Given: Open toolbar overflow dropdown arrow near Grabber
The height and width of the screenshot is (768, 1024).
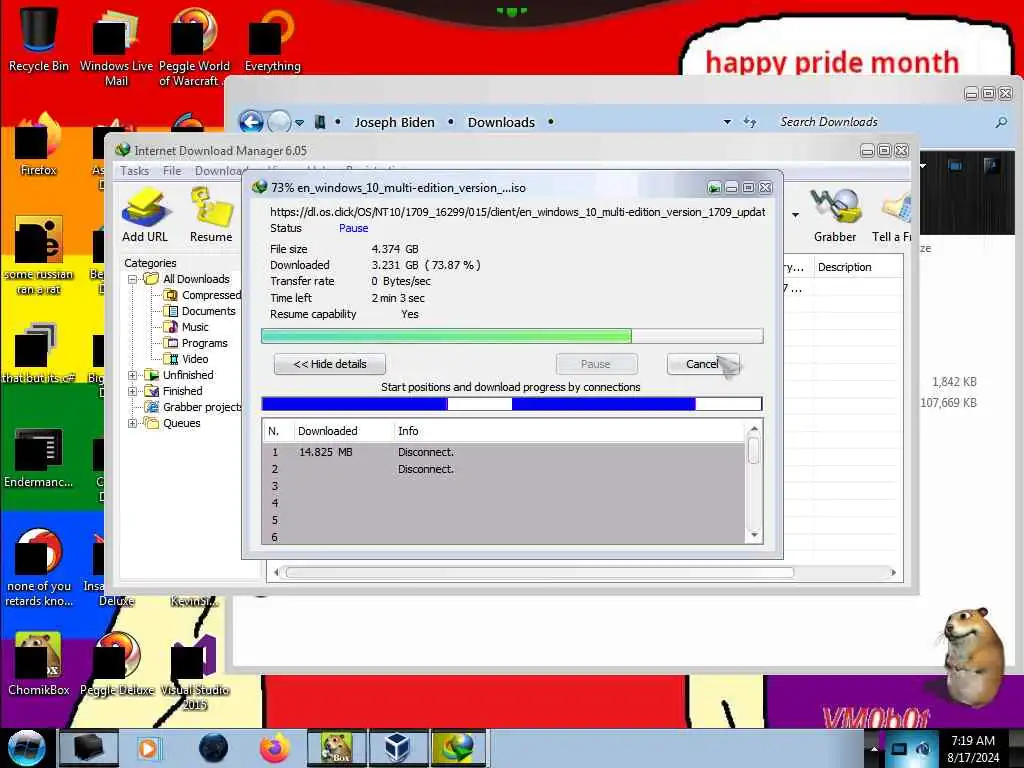Looking at the screenshot, I should [x=795, y=215].
